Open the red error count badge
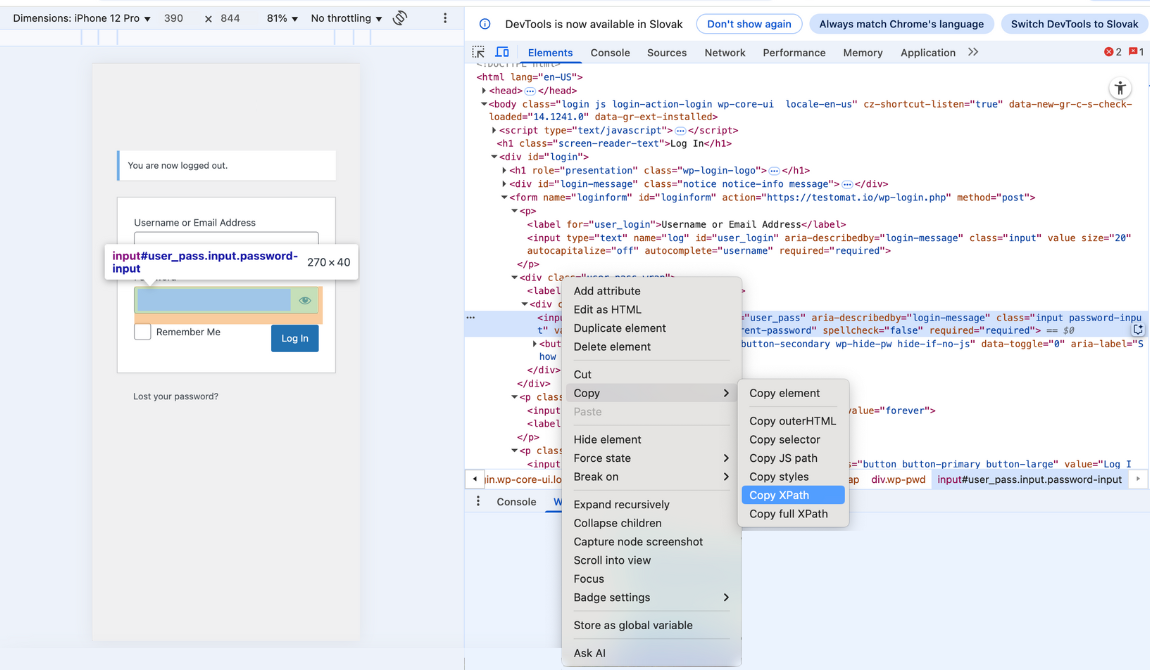 pyautogui.click(x=1109, y=51)
